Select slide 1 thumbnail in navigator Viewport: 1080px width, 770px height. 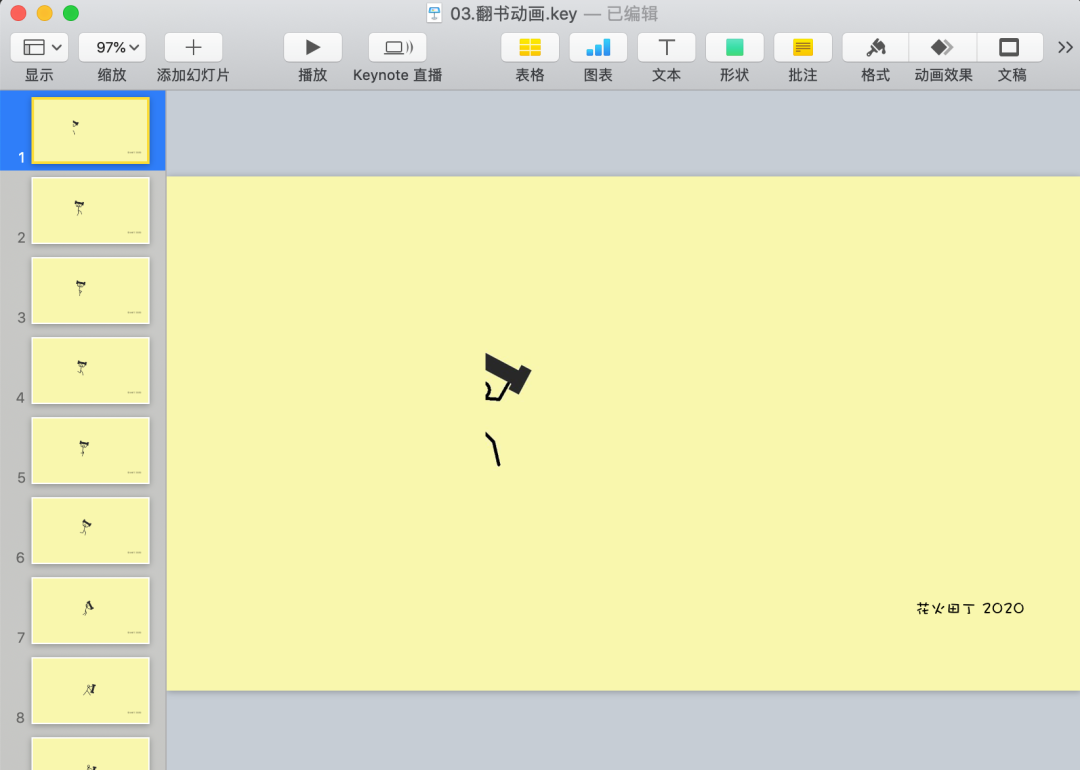(x=90, y=130)
